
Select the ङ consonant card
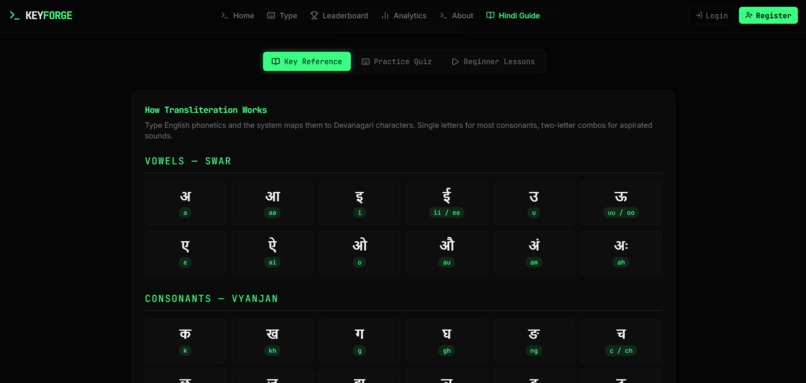coord(534,341)
